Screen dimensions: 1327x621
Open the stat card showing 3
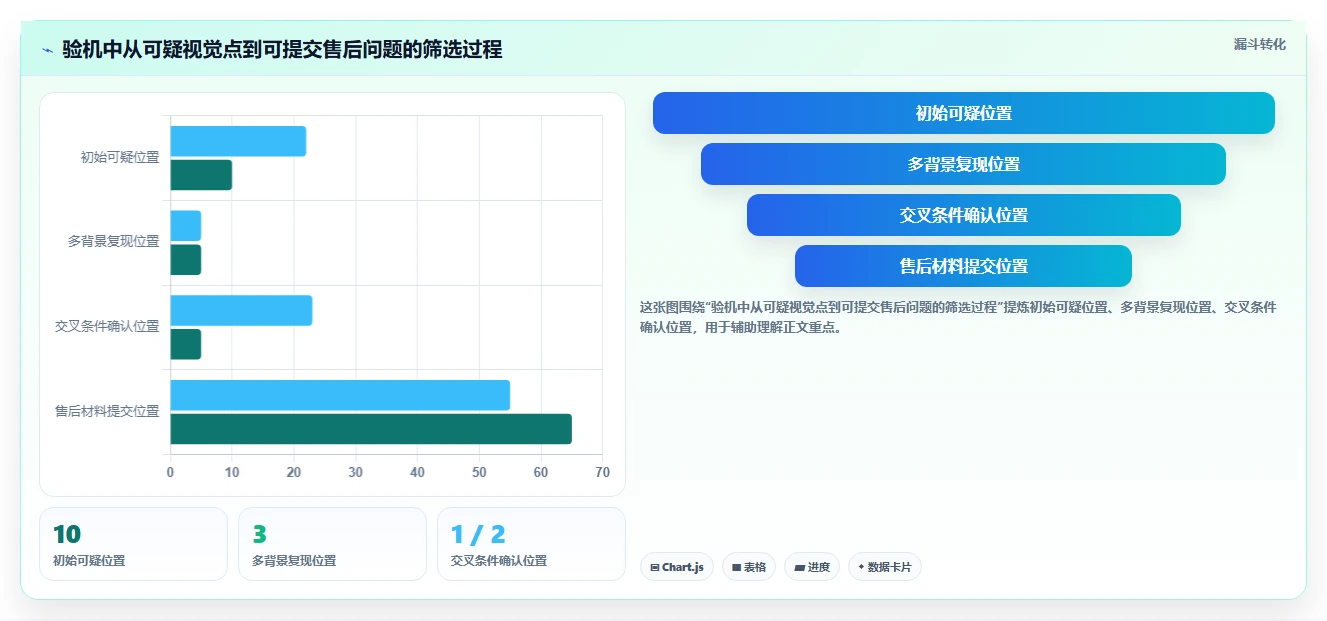[x=332, y=544]
